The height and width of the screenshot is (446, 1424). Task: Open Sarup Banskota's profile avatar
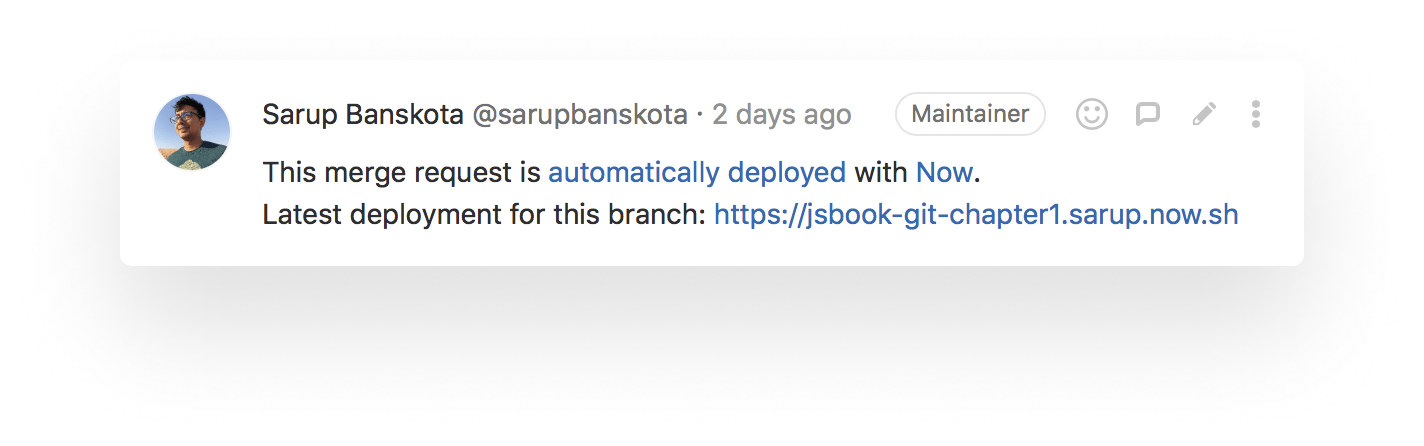click(x=192, y=132)
